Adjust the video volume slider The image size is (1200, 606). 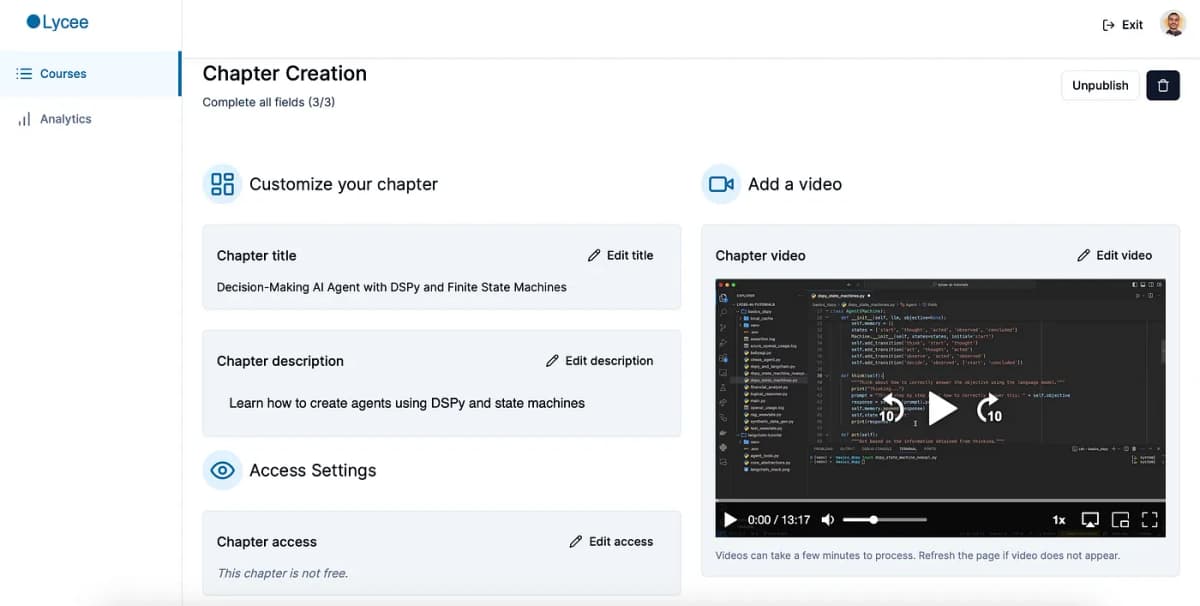pyautogui.click(x=884, y=520)
